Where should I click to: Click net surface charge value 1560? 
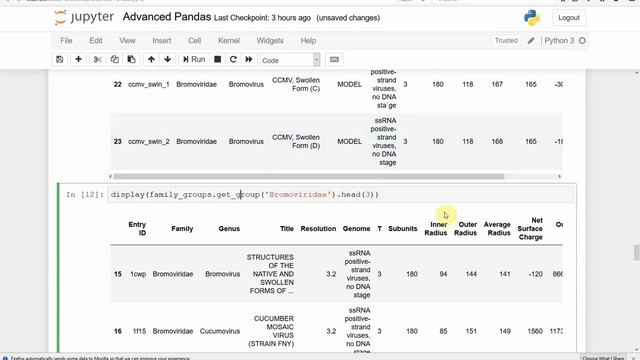(x=535, y=331)
